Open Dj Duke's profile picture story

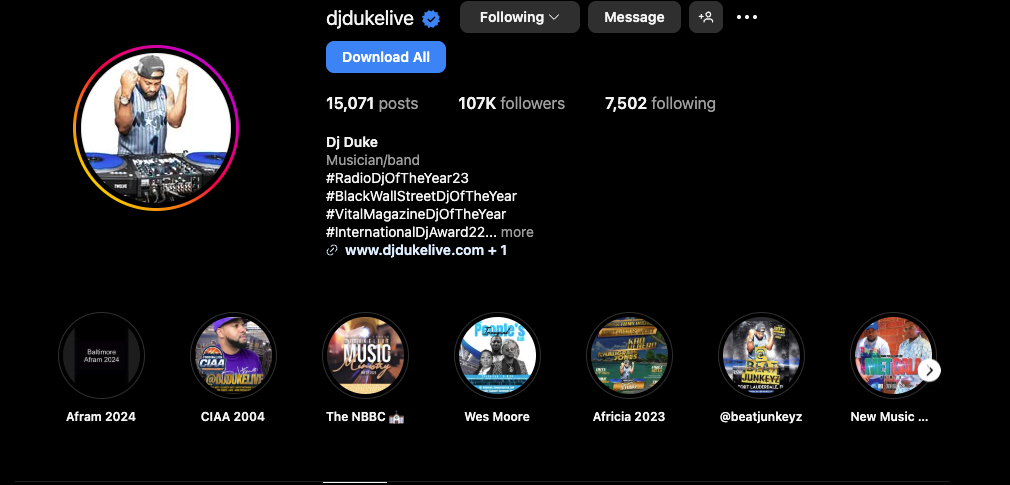(x=156, y=128)
